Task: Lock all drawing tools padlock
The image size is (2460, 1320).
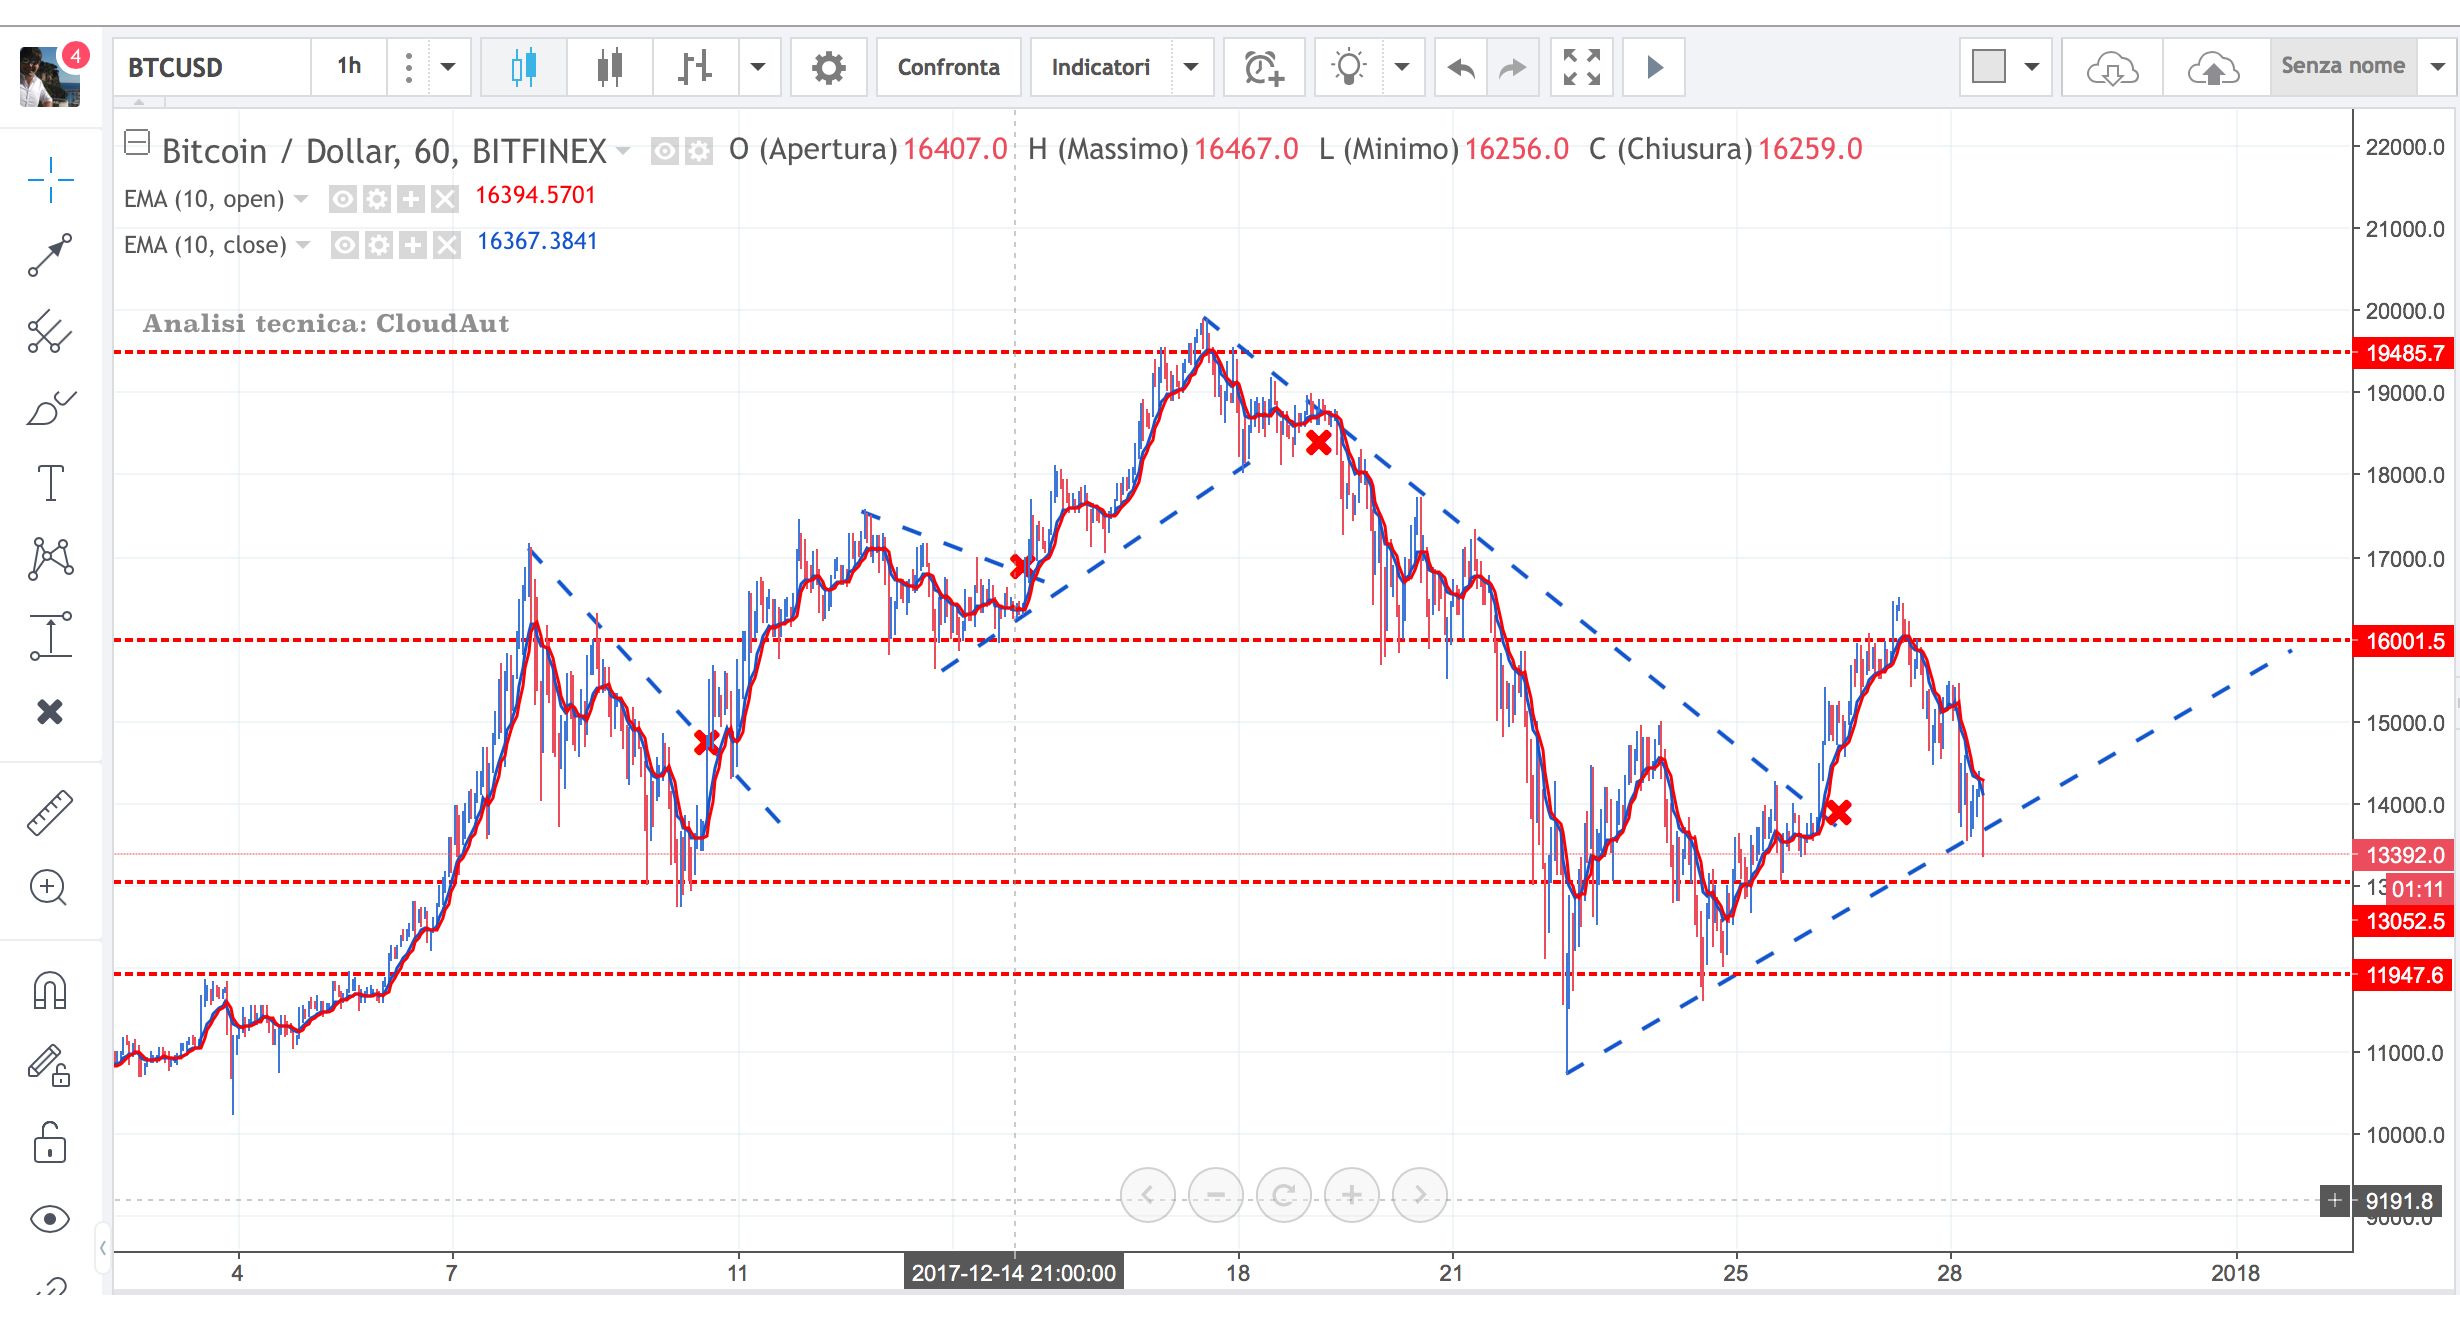Action: point(50,1142)
